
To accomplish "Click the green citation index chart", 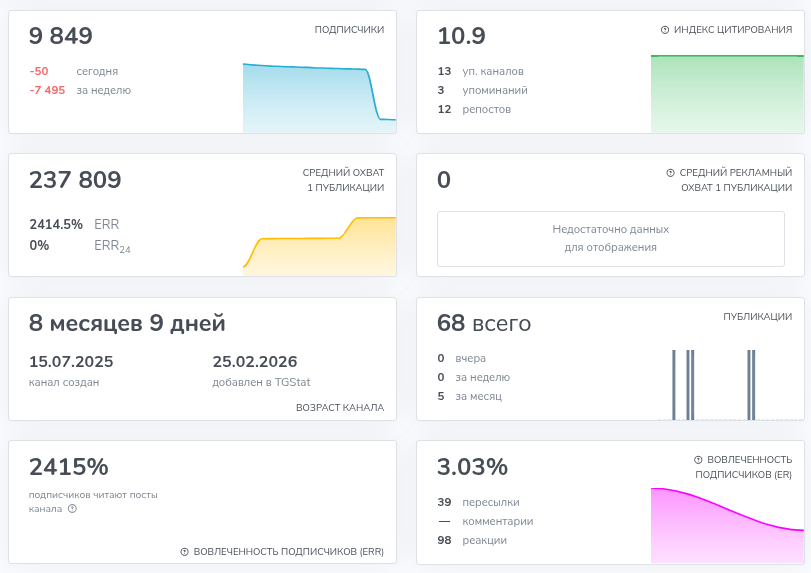I will pyautogui.click(x=727, y=94).
